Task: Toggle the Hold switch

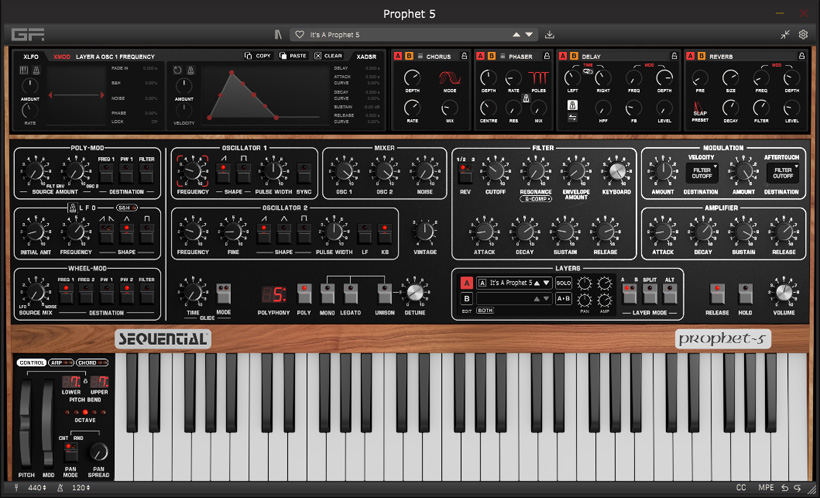Action: 745,293
